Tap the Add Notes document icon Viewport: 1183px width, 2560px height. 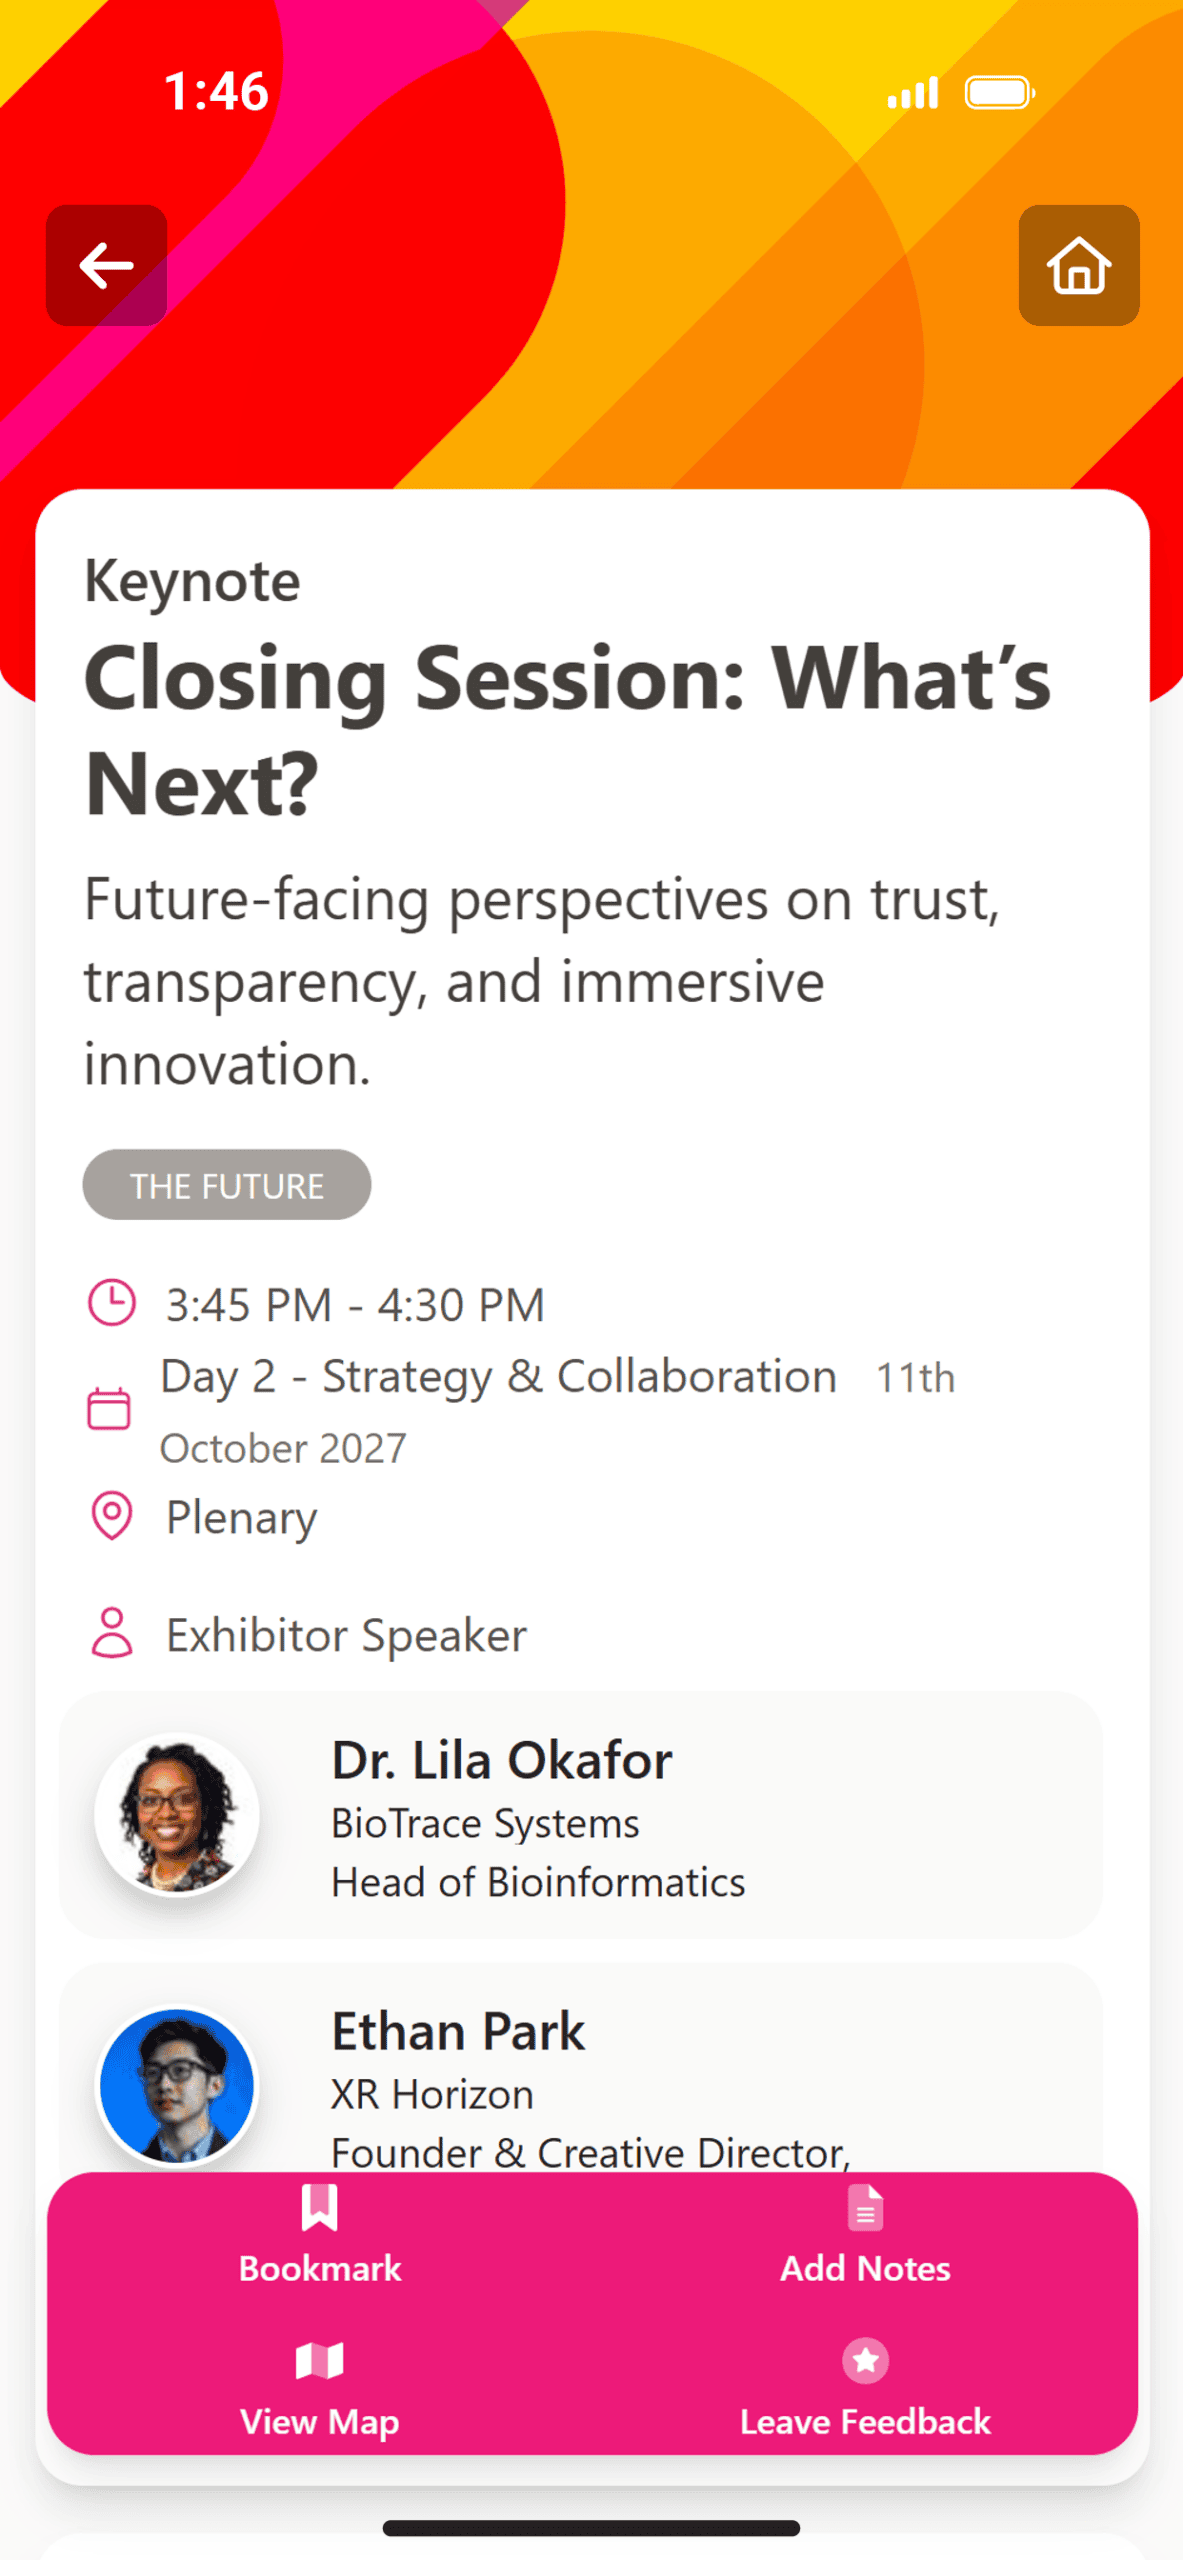[x=865, y=2207]
